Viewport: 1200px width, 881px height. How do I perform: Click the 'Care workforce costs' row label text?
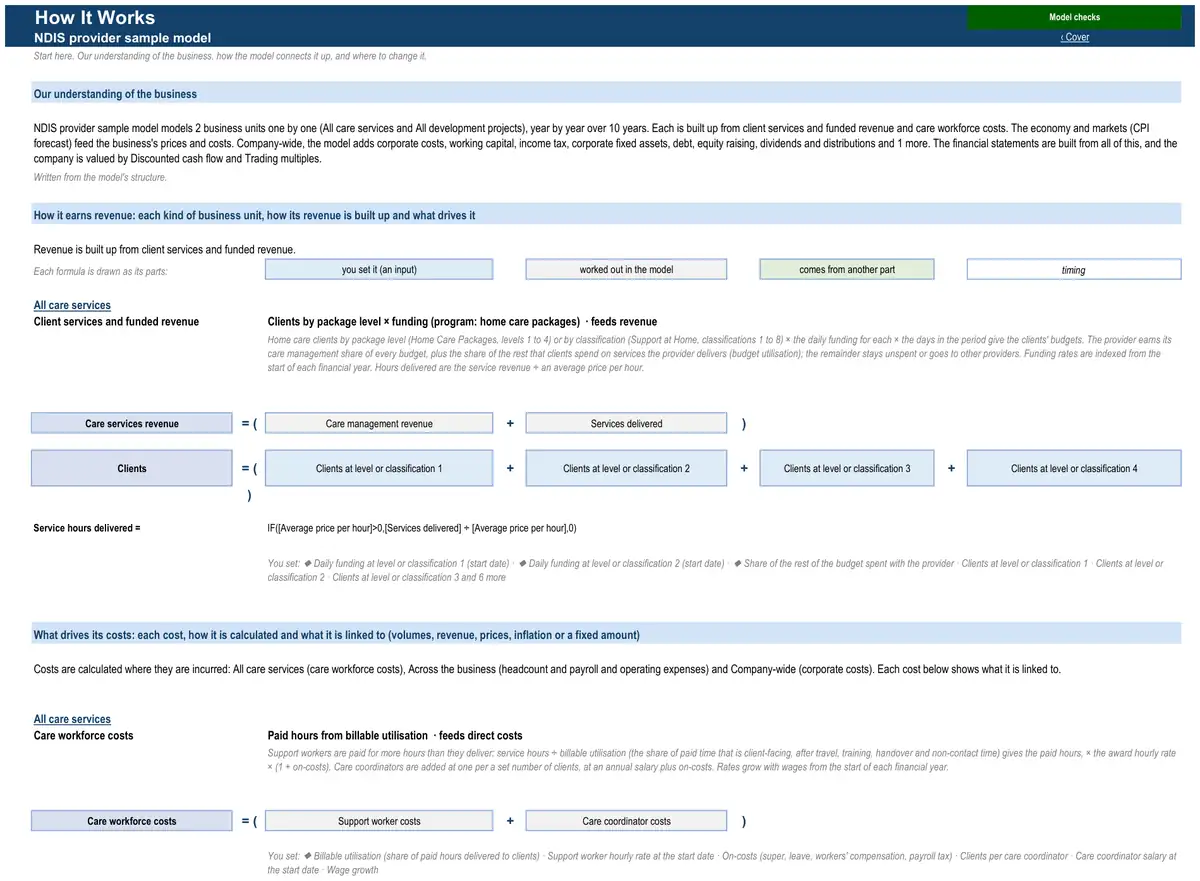pos(83,736)
